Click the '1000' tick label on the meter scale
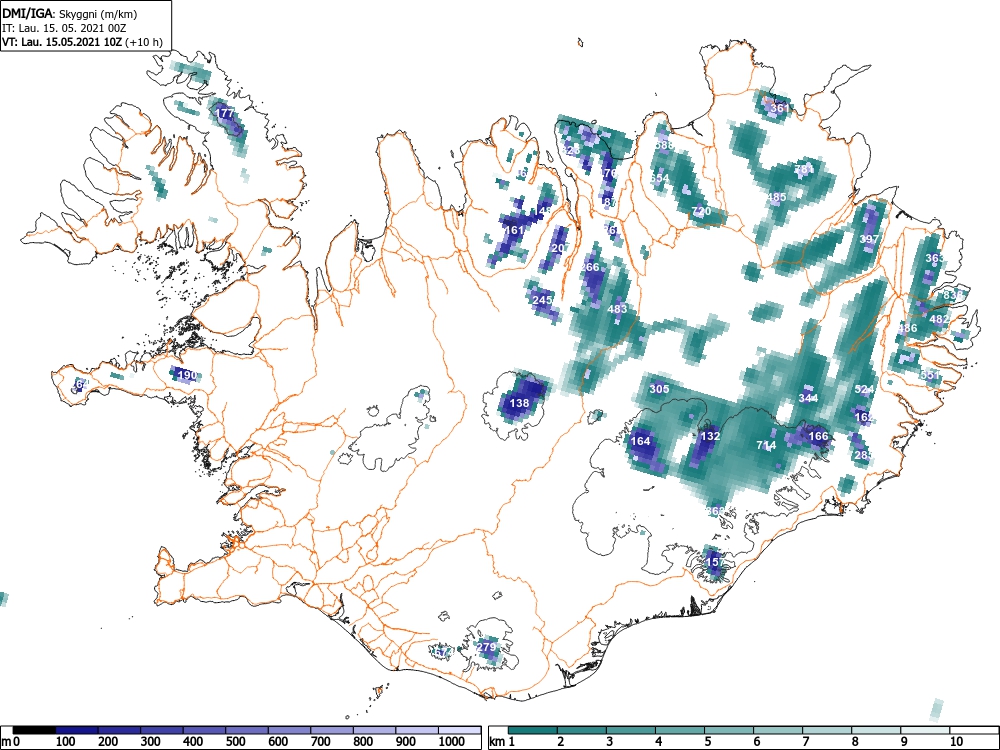The width and height of the screenshot is (1000, 750). pos(453,742)
